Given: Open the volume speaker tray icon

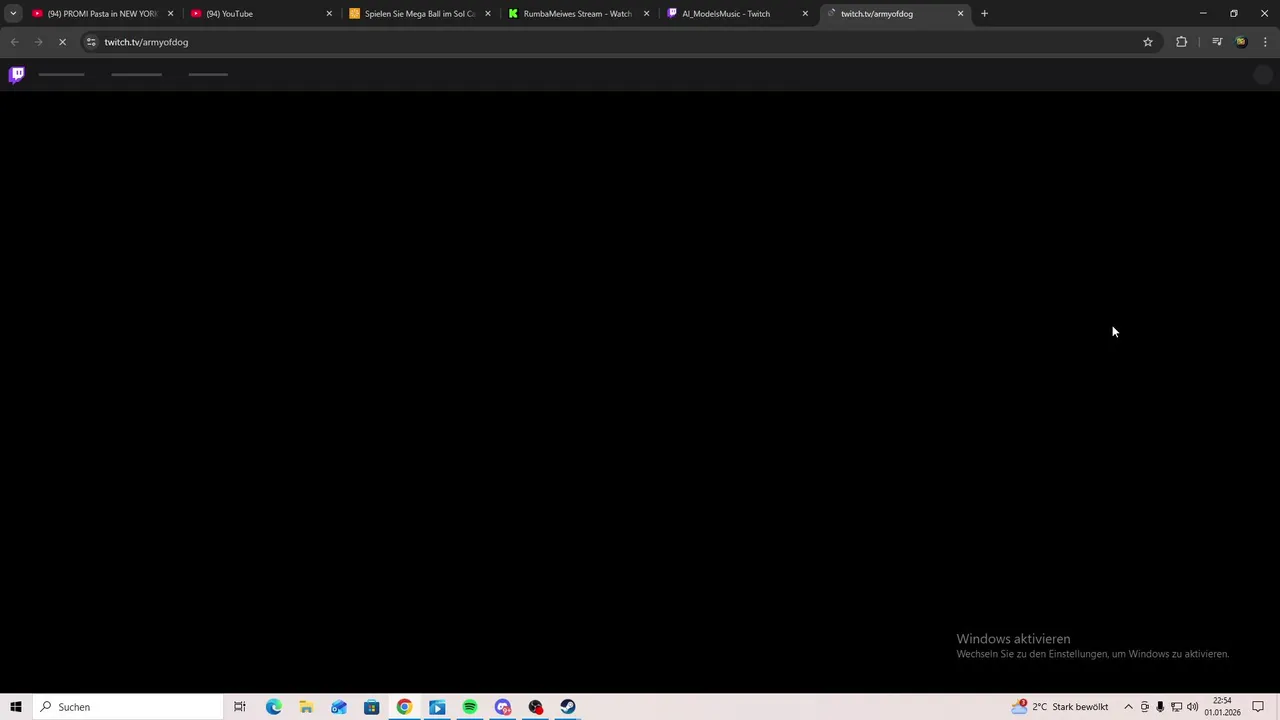Looking at the screenshot, I should (x=1192, y=707).
